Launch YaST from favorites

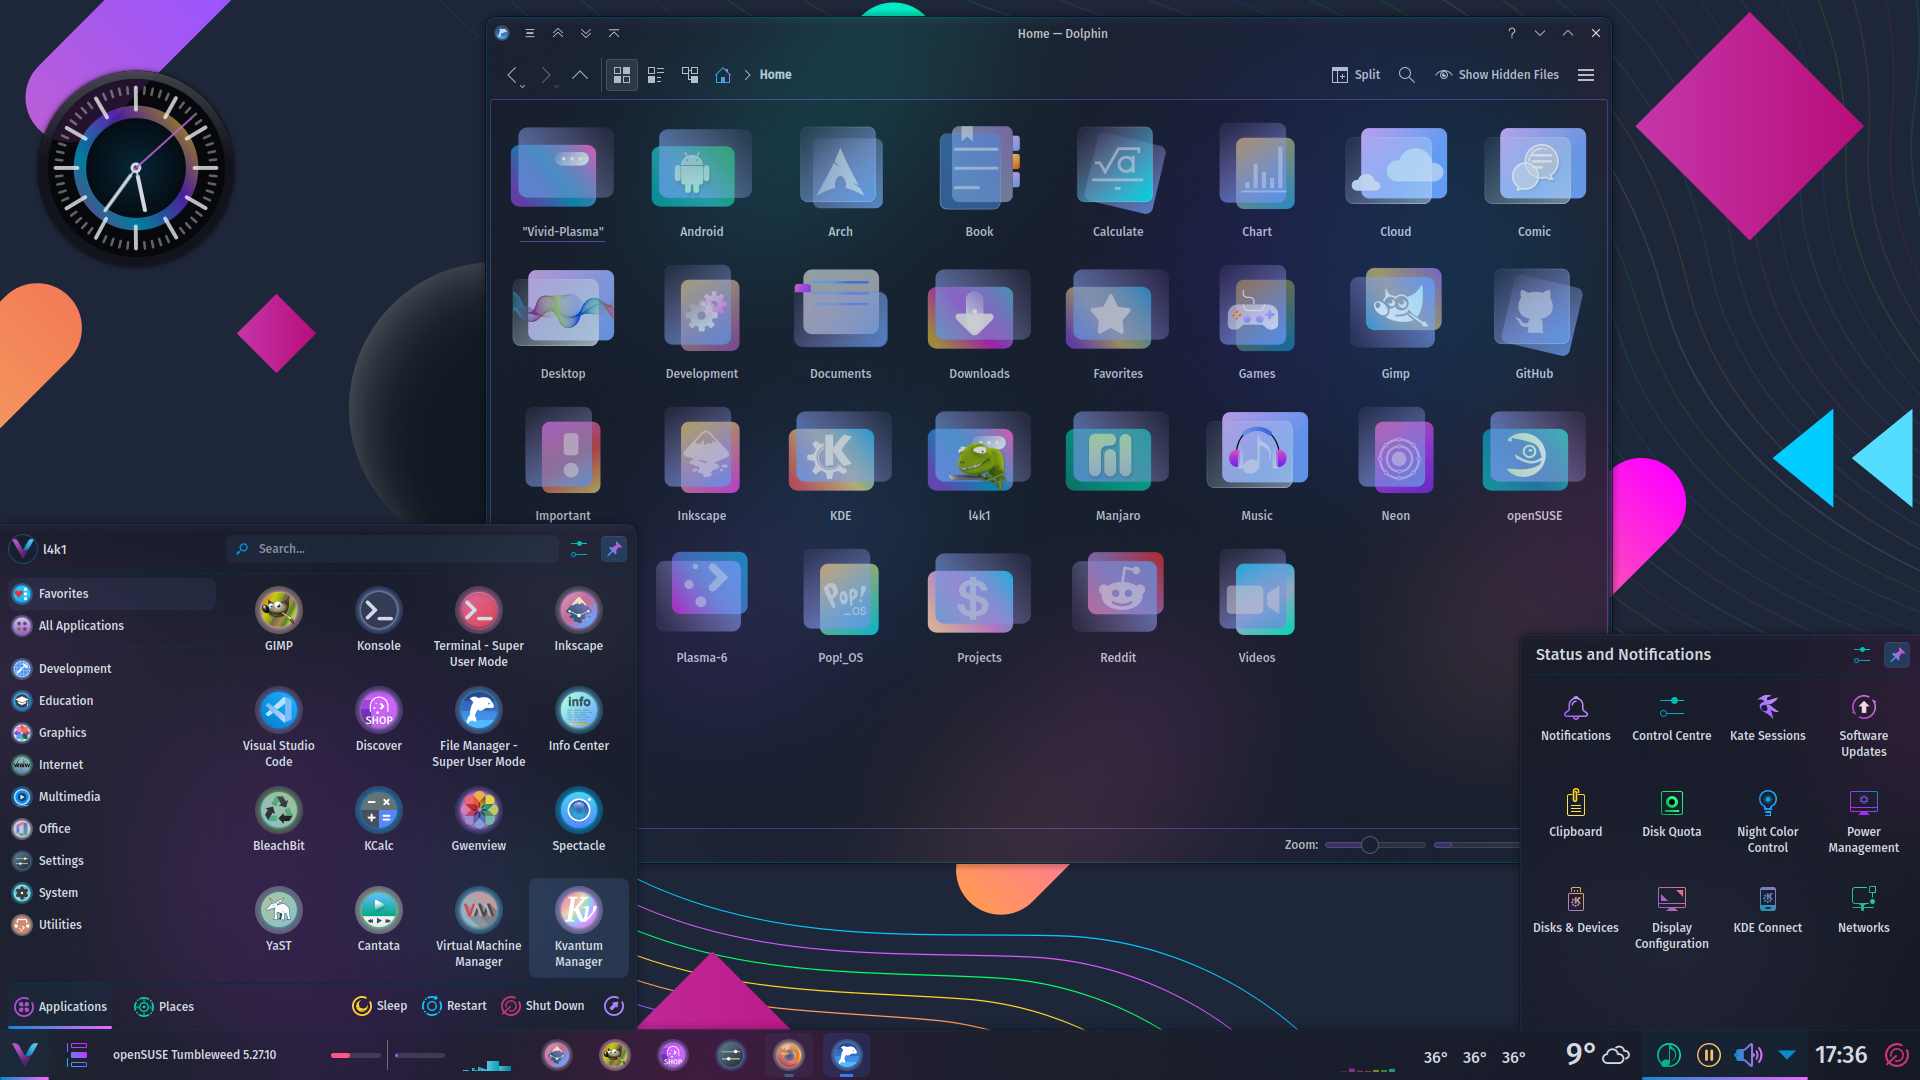pos(279,920)
